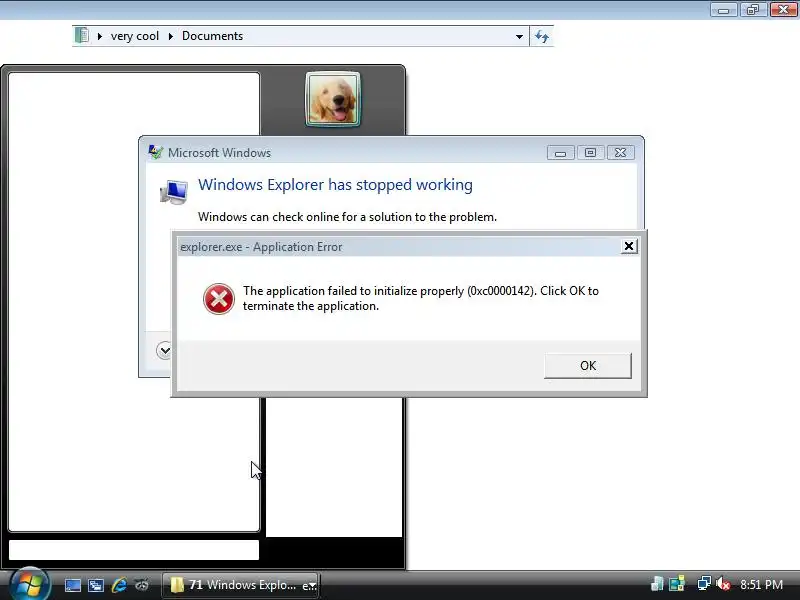Click the refresh button beside address bar
The width and height of the screenshot is (800, 600).
pos(542,36)
